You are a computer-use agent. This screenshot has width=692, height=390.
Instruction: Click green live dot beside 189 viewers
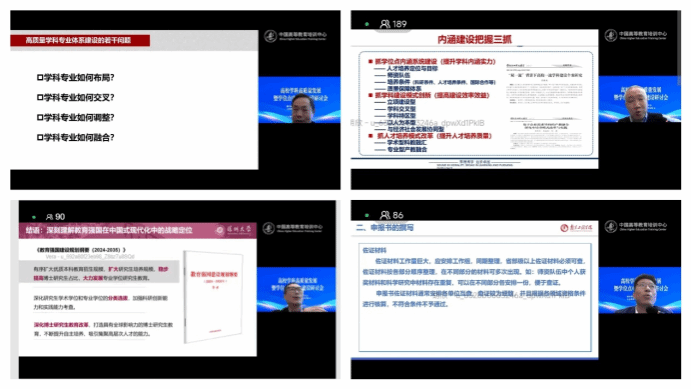pos(367,24)
